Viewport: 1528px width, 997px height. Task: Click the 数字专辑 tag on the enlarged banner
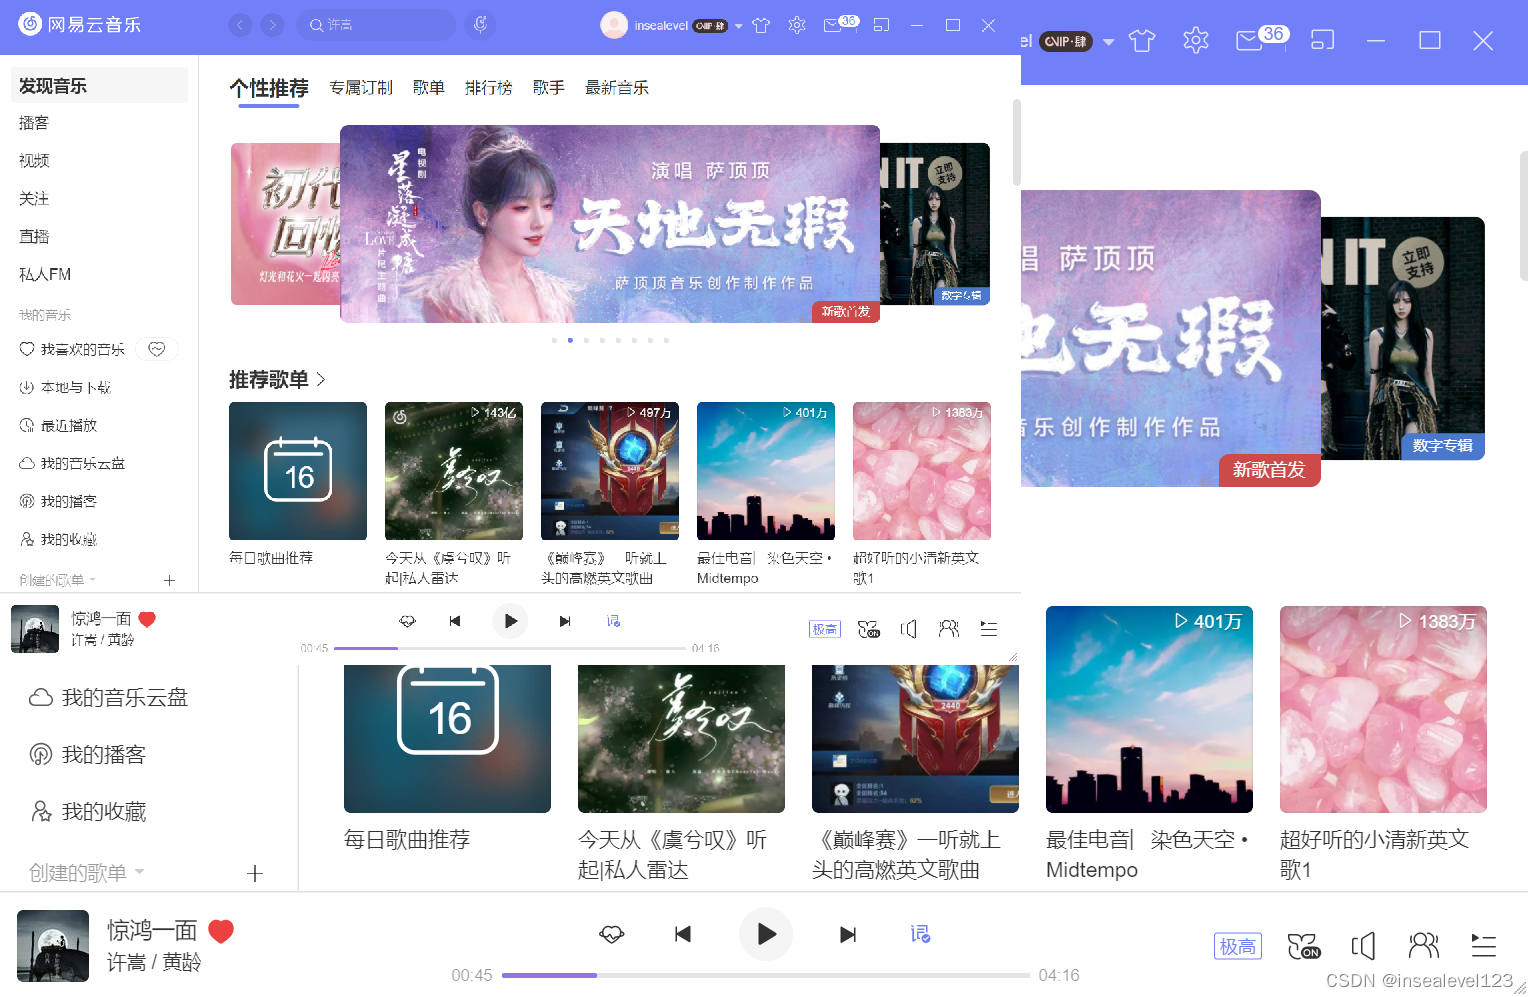pyautogui.click(x=1442, y=446)
